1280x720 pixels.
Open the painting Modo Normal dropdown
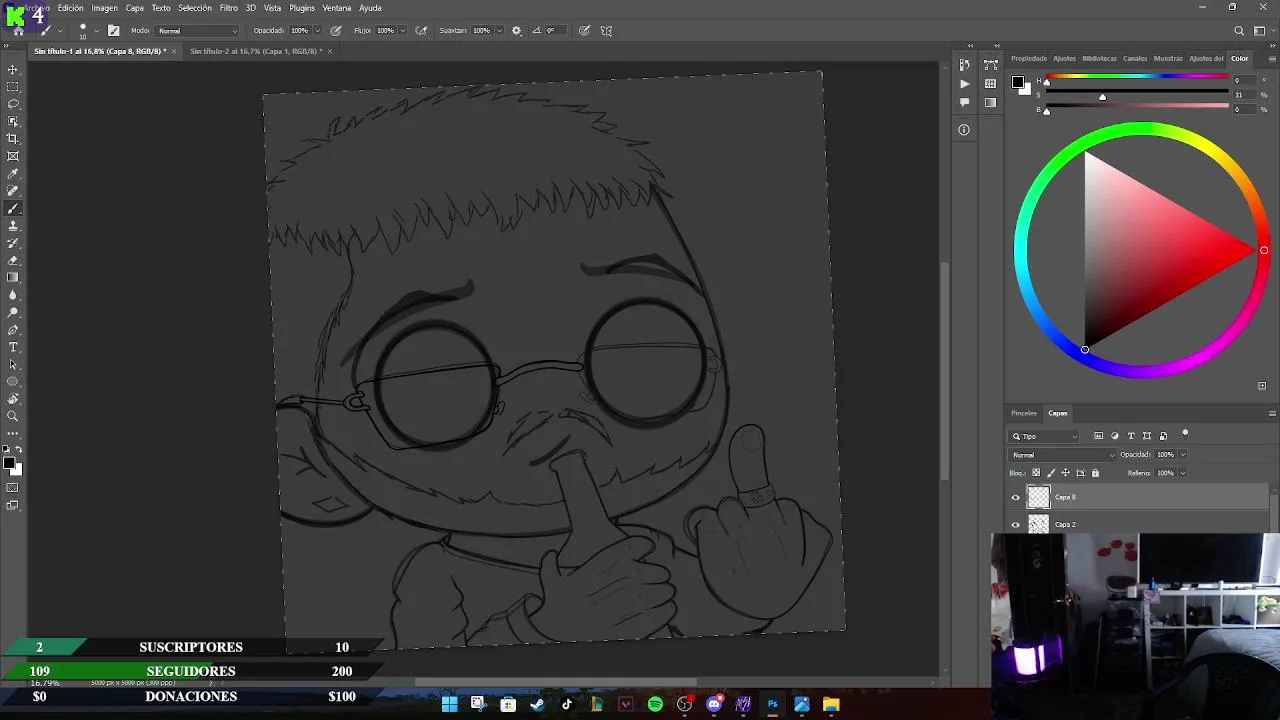197,31
